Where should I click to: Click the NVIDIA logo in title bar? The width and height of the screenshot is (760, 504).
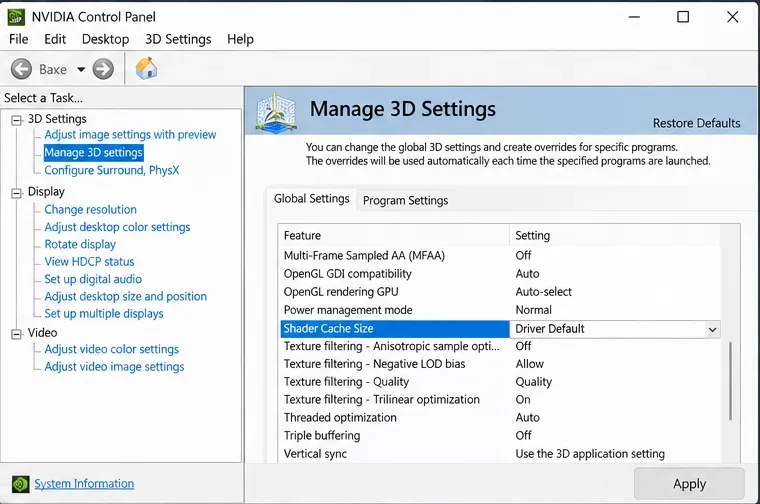[x=16, y=17]
